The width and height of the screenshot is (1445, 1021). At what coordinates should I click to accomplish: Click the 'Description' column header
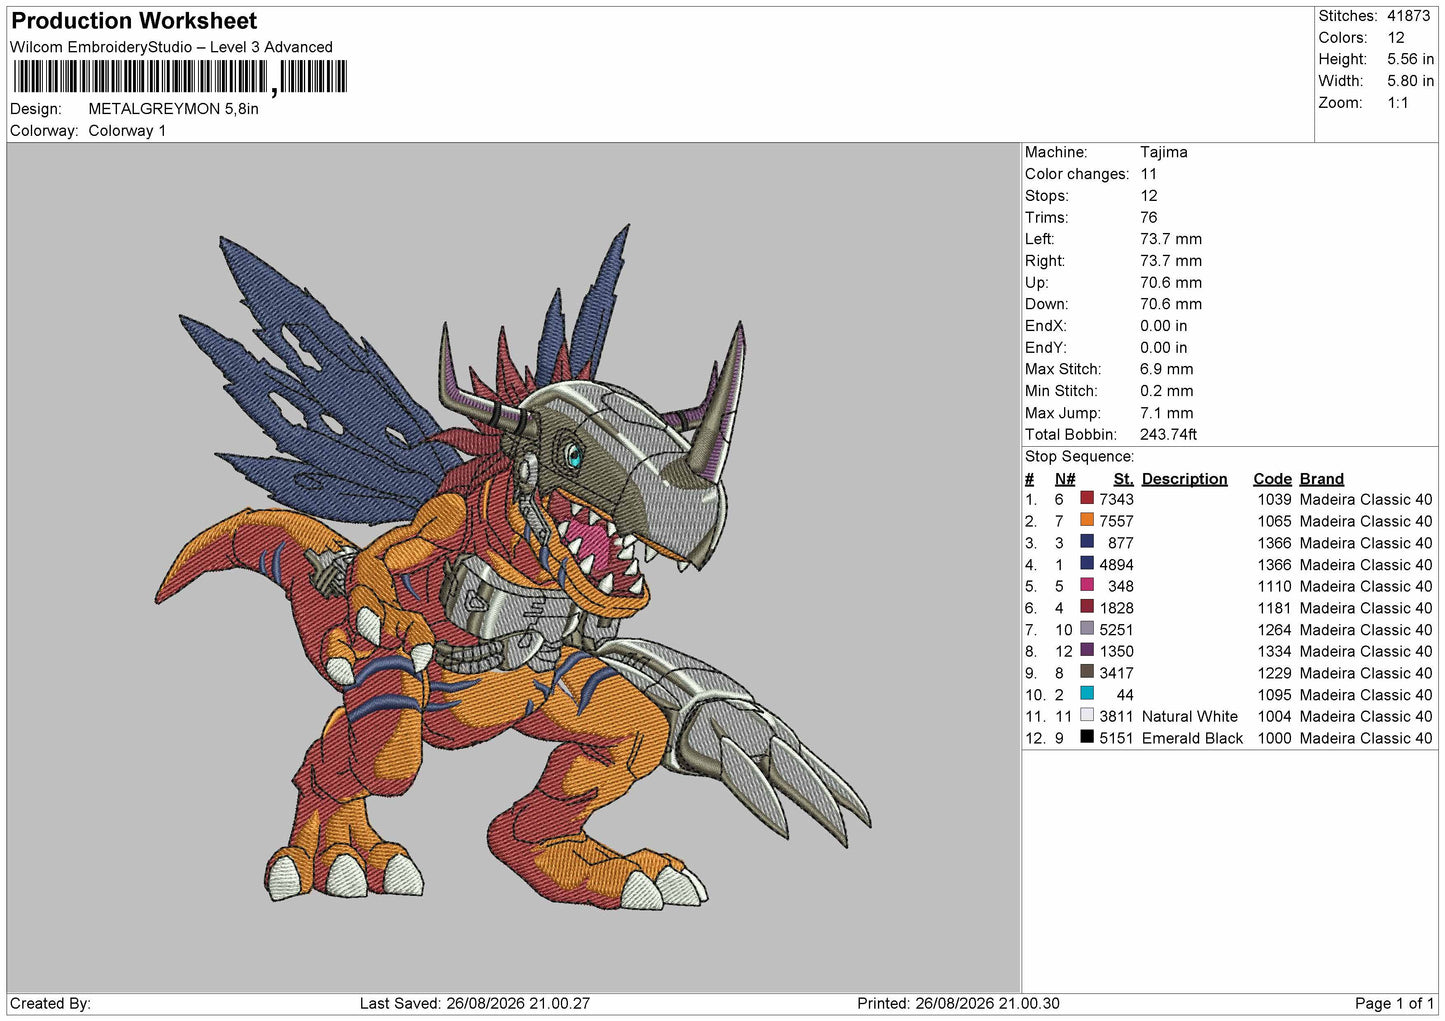[x=1184, y=479]
